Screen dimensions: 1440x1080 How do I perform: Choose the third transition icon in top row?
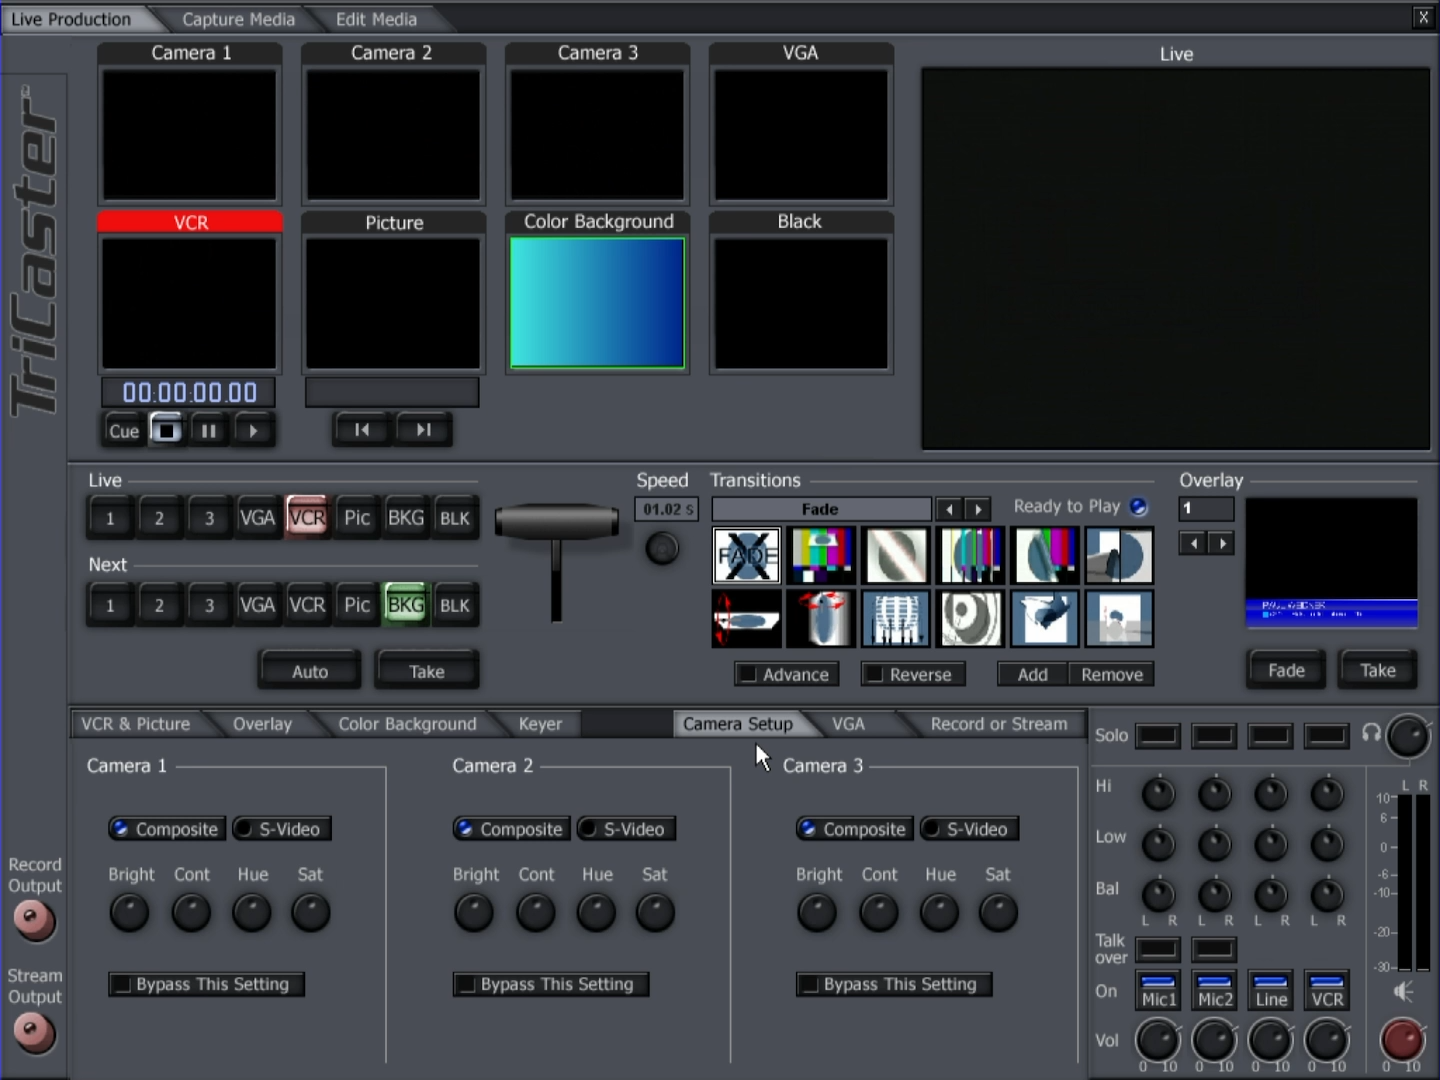point(896,555)
